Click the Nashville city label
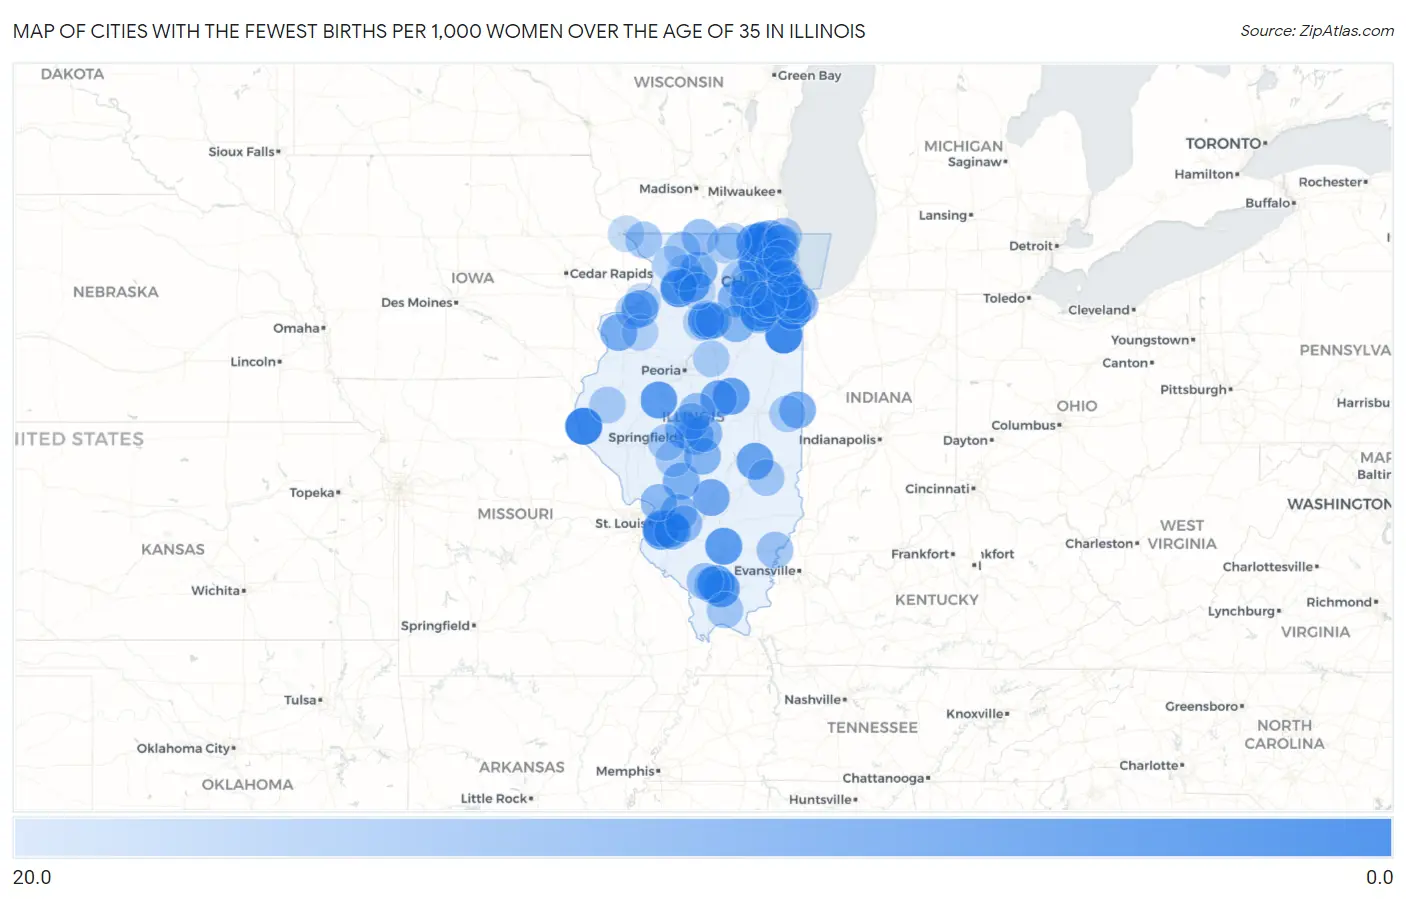 pos(812,699)
